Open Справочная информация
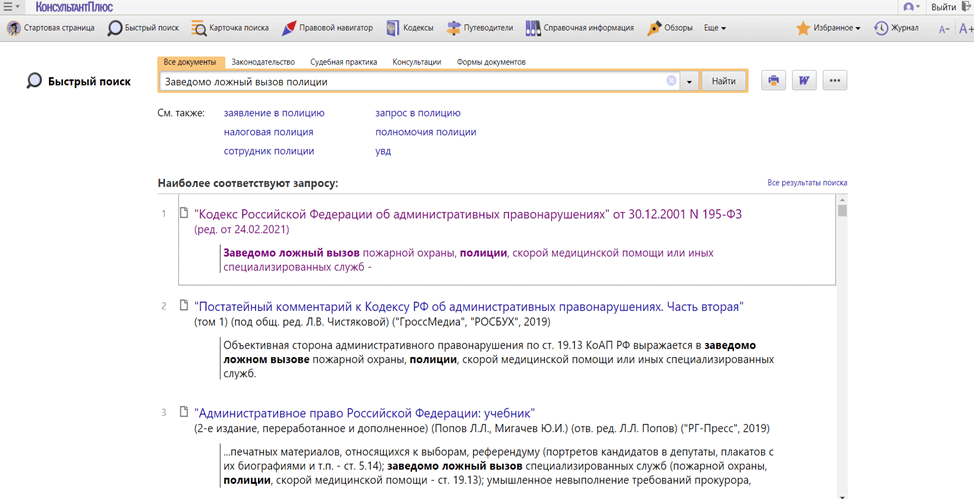974x499 pixels. pyautogui.click(x=580, y=28)
